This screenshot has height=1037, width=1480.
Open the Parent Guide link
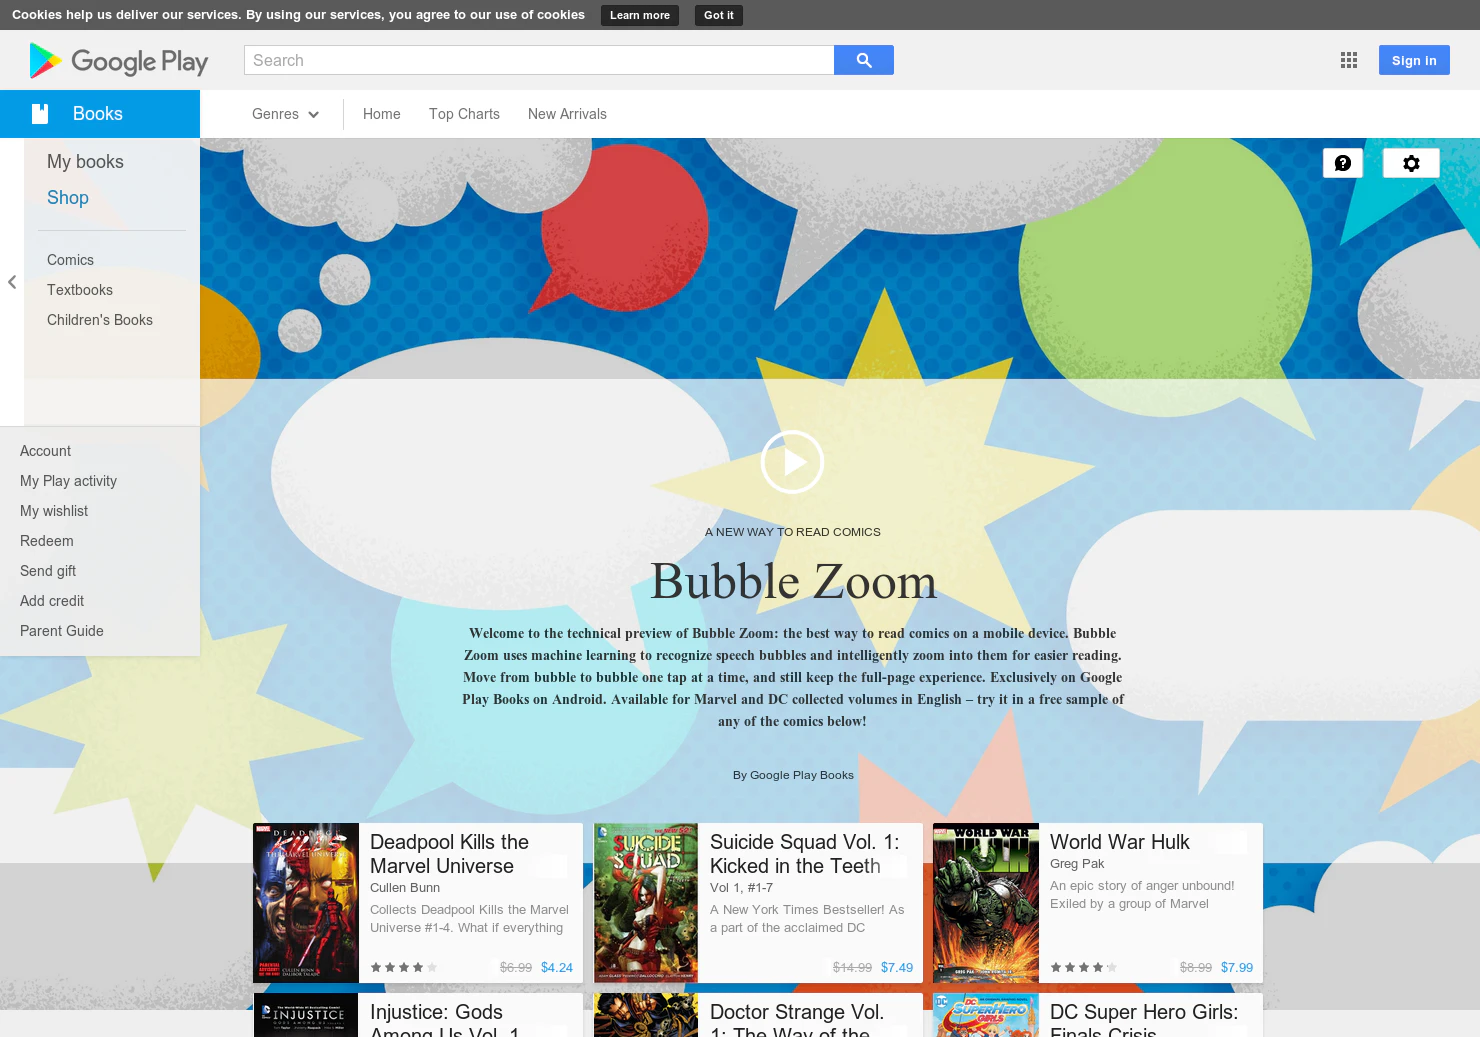click(62, 631)
